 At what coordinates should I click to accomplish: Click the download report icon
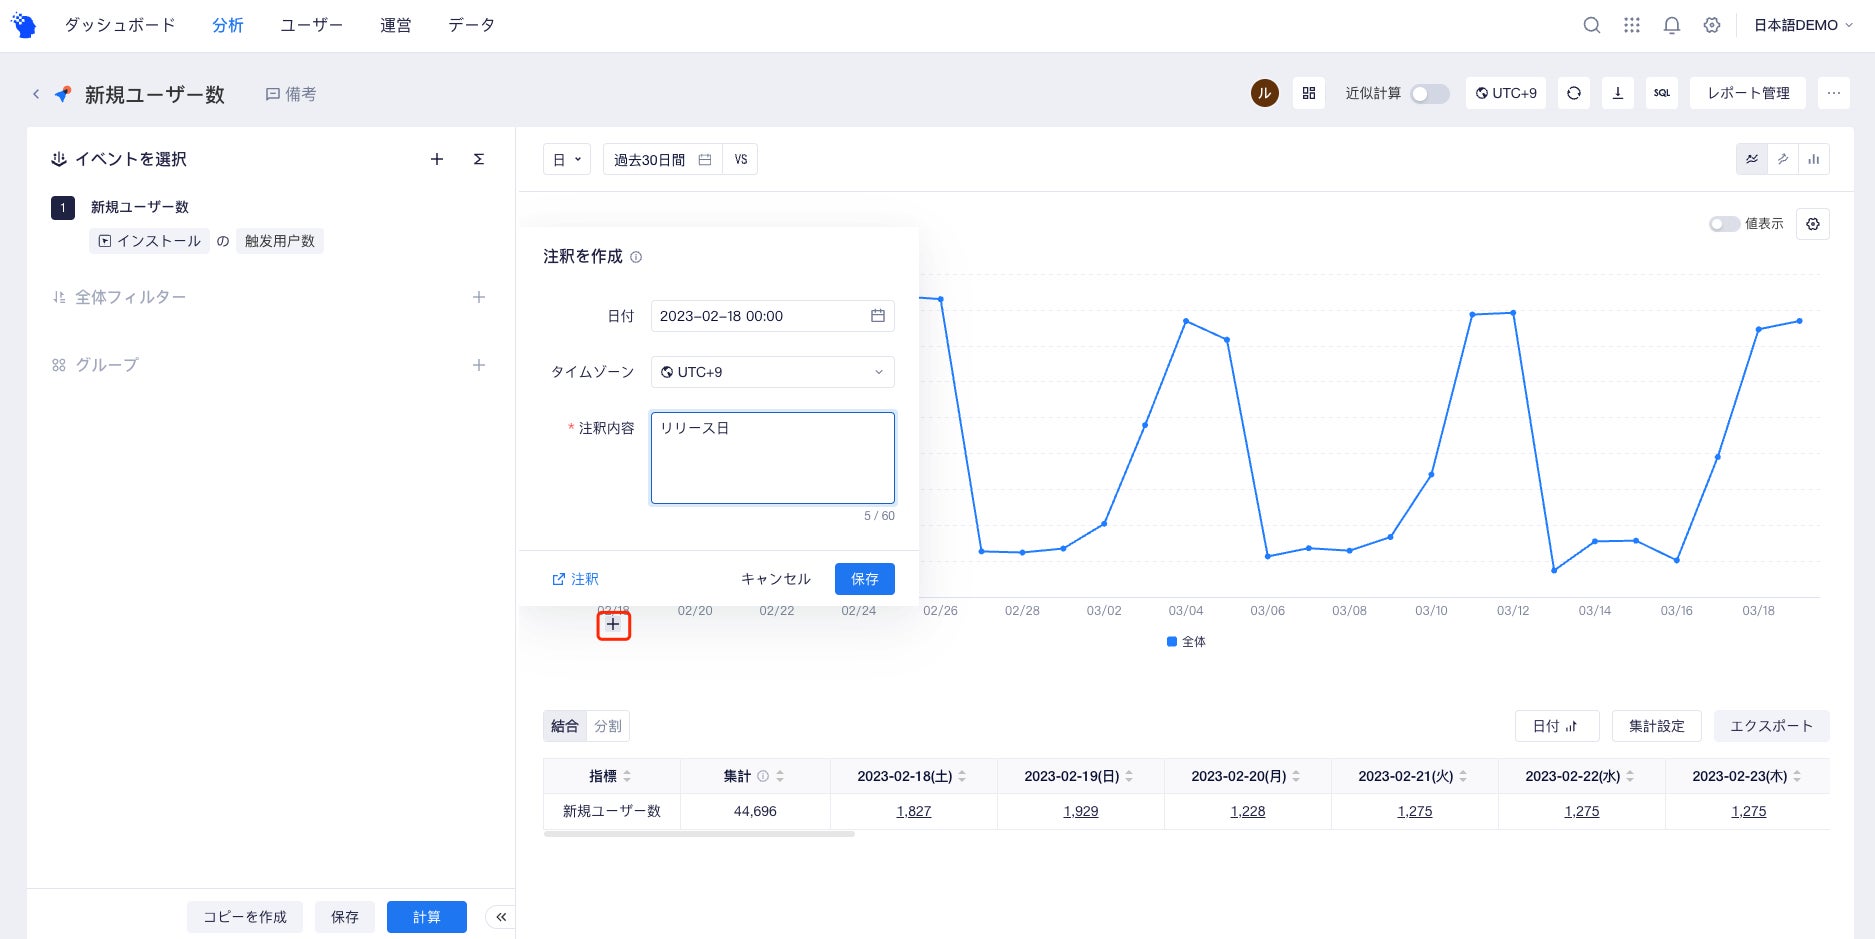[x=1618, y=92]
